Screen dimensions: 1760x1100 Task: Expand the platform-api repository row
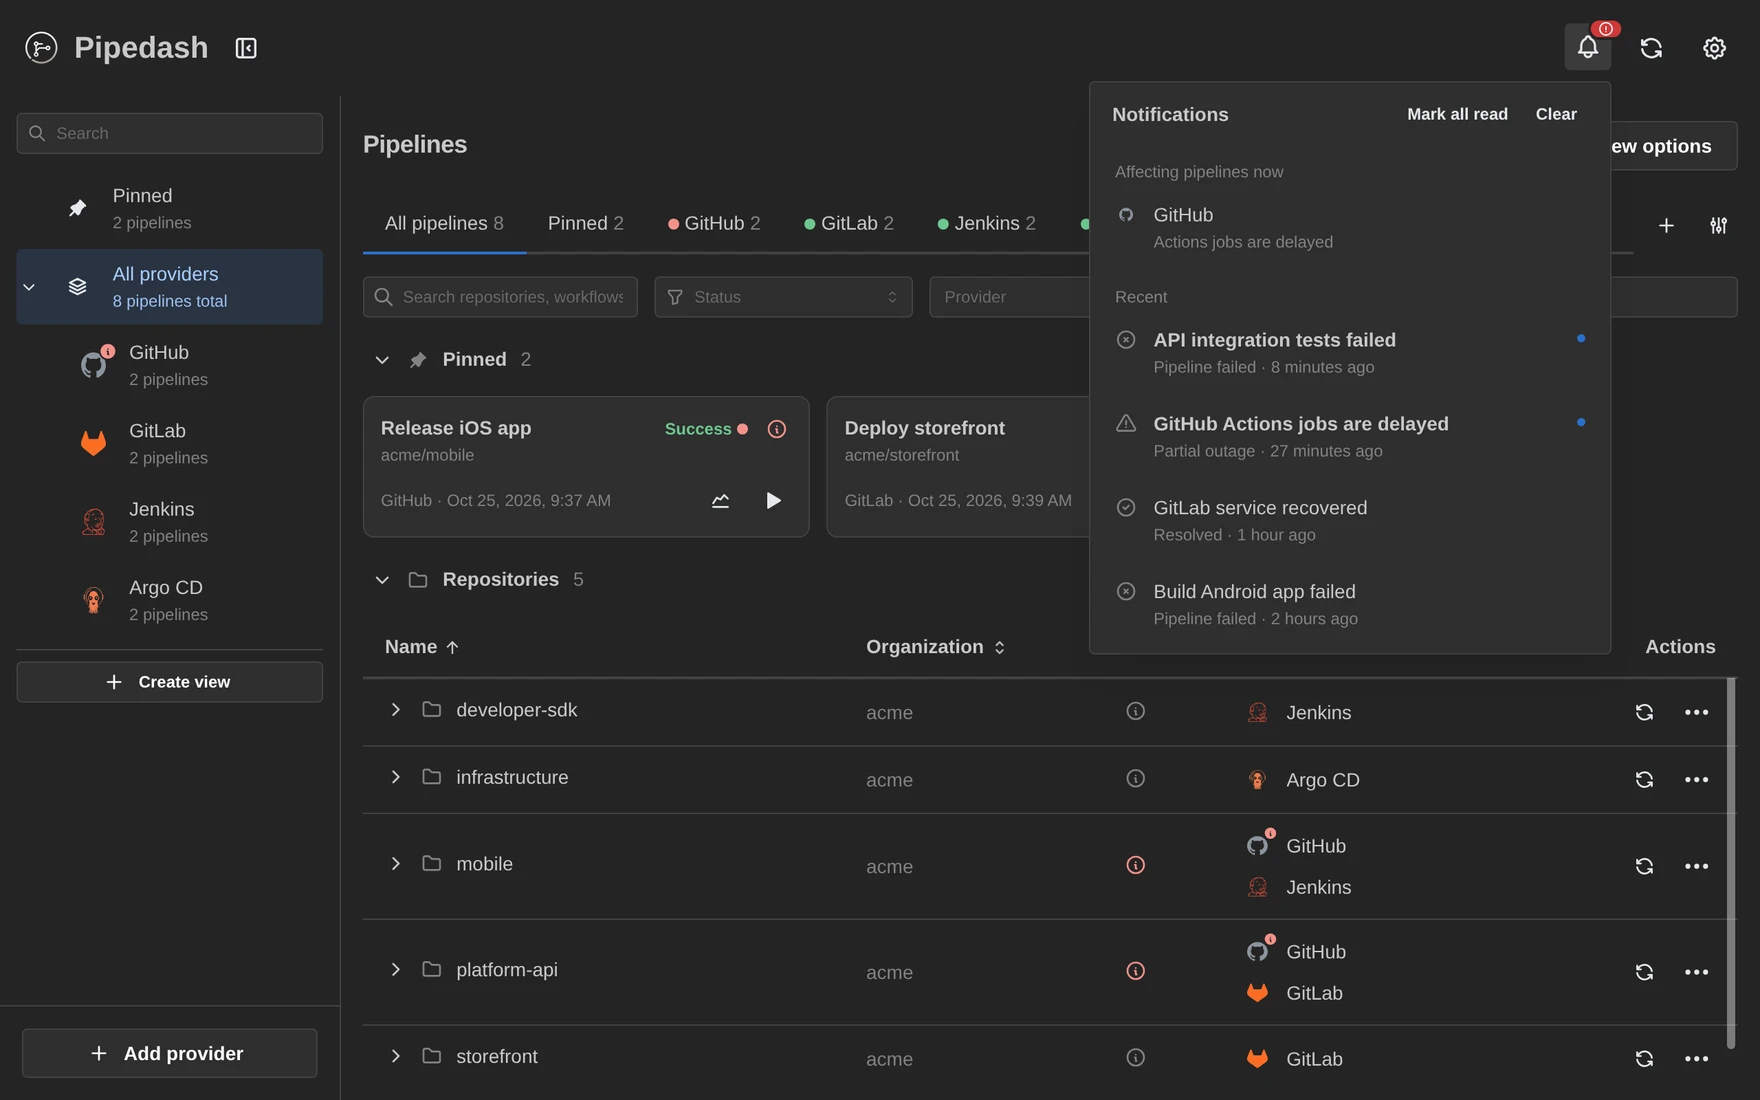(395, 970)
